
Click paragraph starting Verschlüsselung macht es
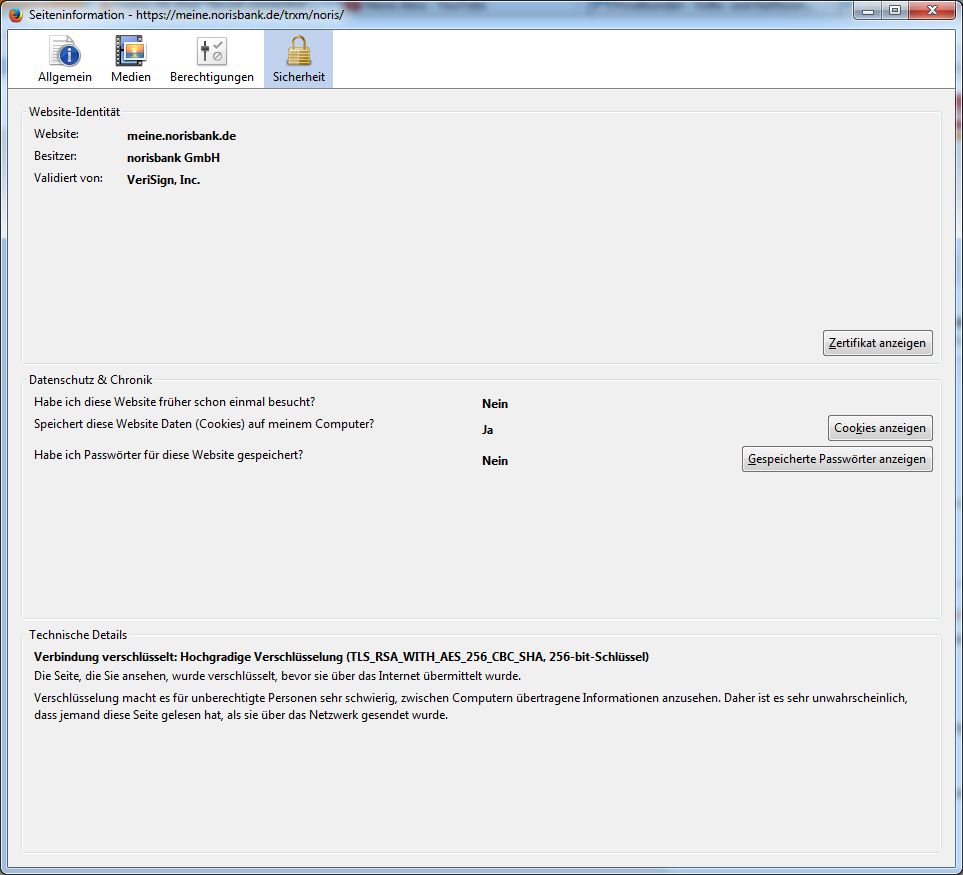click(x=470, y=707)
